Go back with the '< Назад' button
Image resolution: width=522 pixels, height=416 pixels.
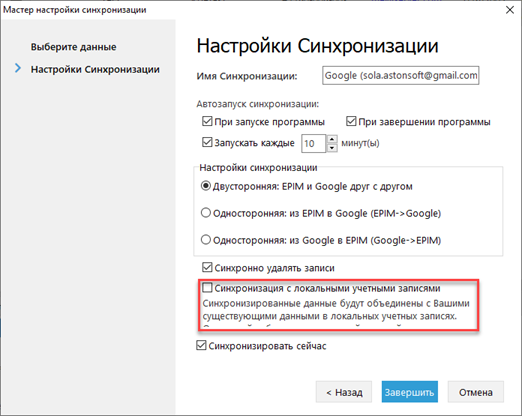[344, 392]
